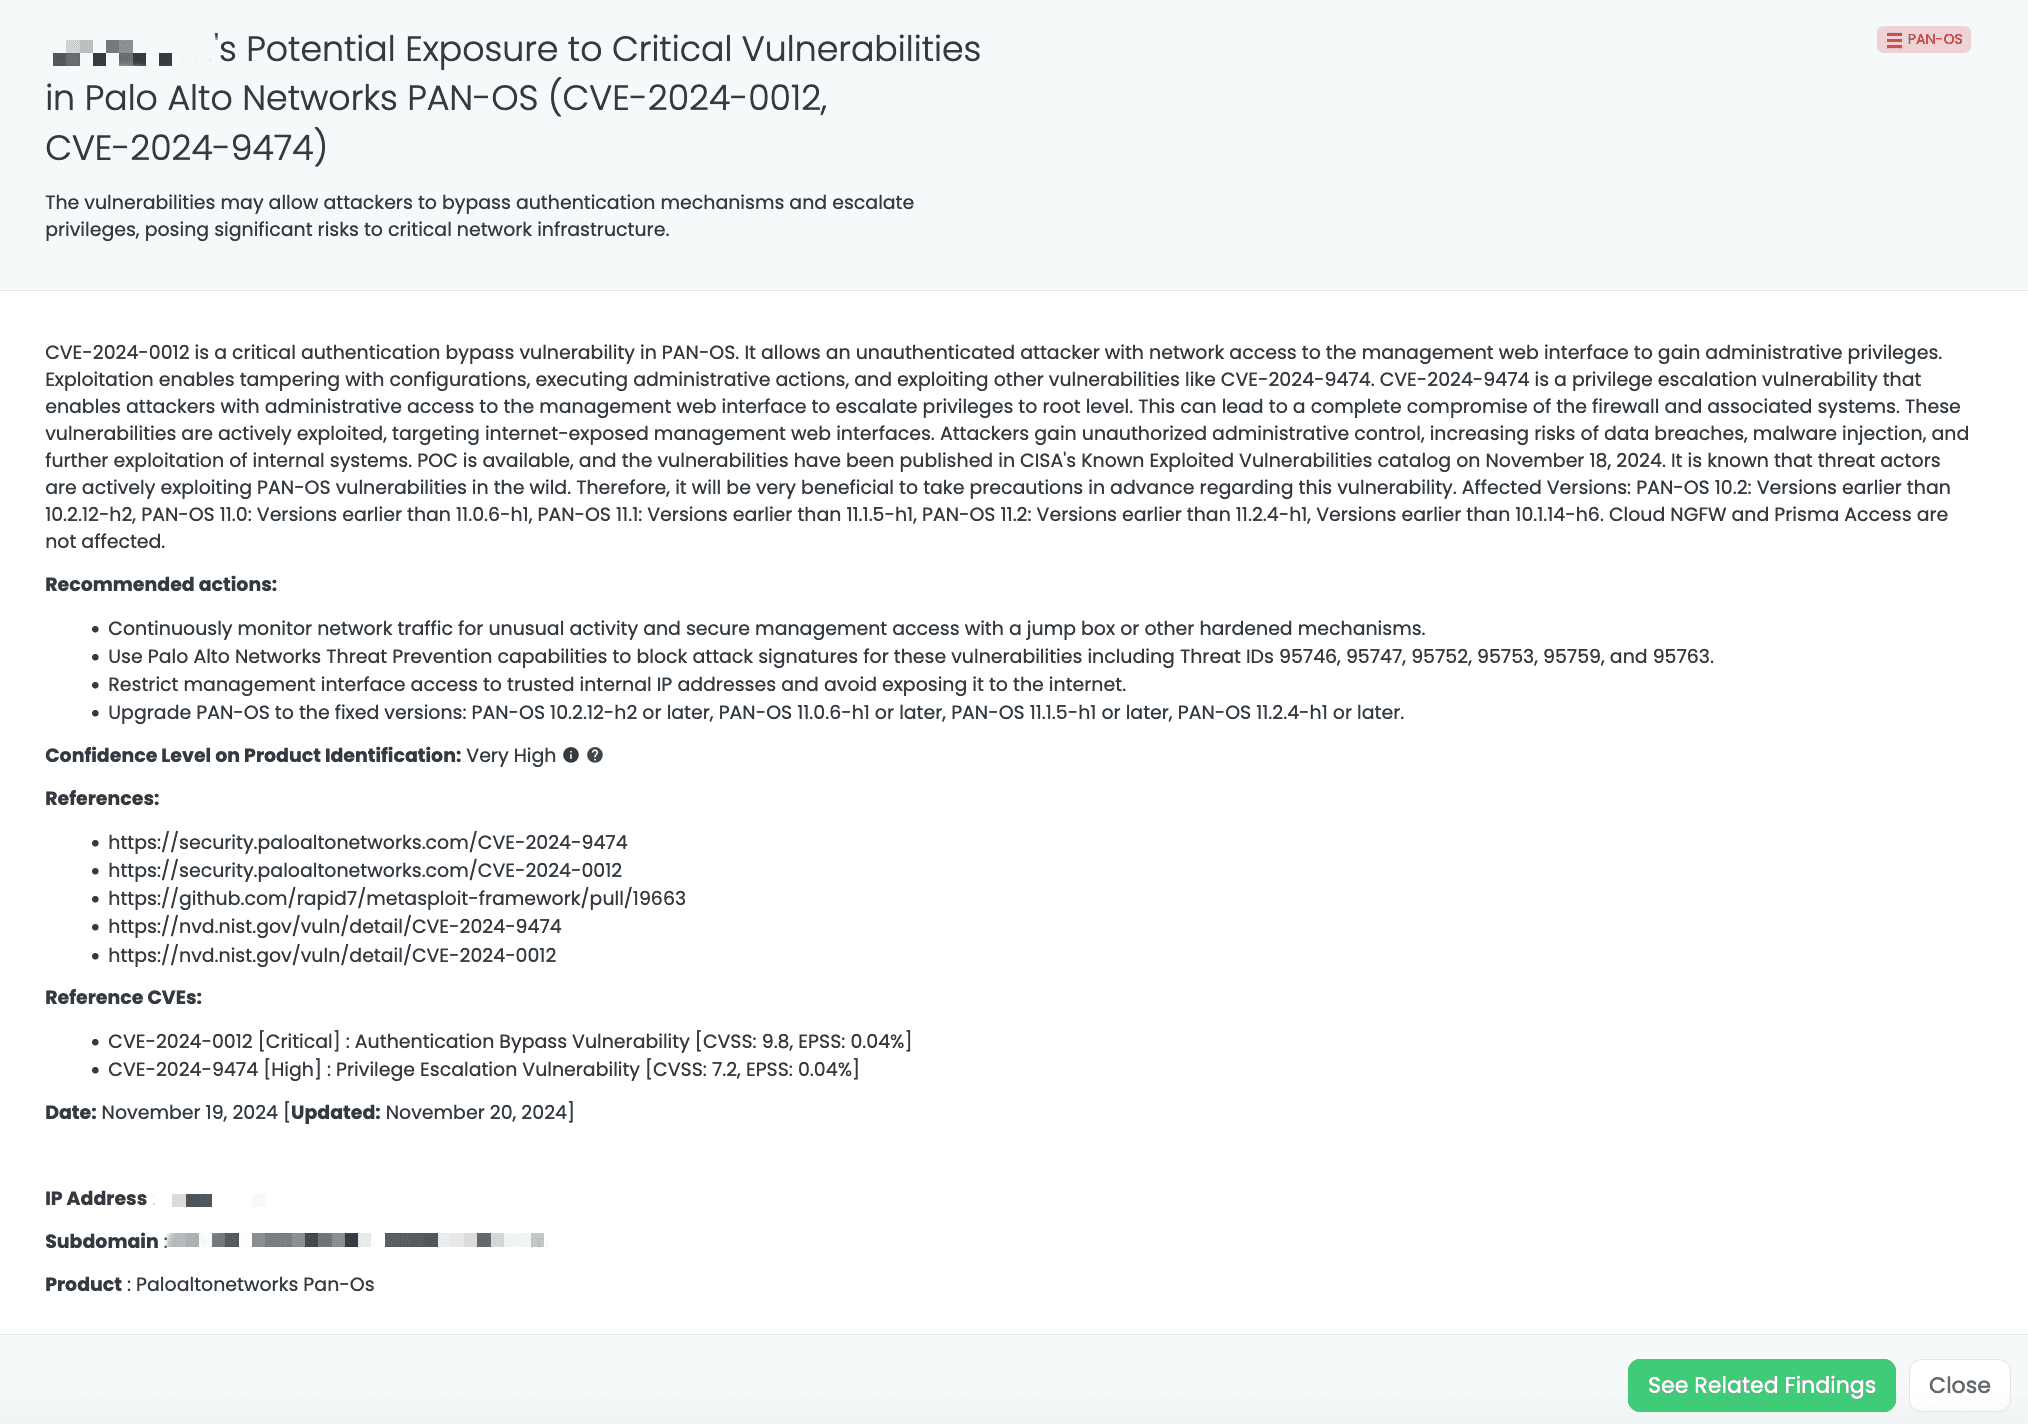The image size is (2028, 1424).
Task: Click the PAN-OS tag stack icon
Action: point(1894,40)
